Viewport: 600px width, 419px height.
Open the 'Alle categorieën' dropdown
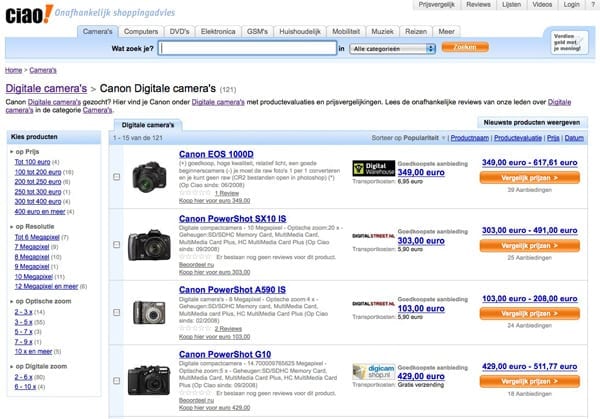click(392, 49)
